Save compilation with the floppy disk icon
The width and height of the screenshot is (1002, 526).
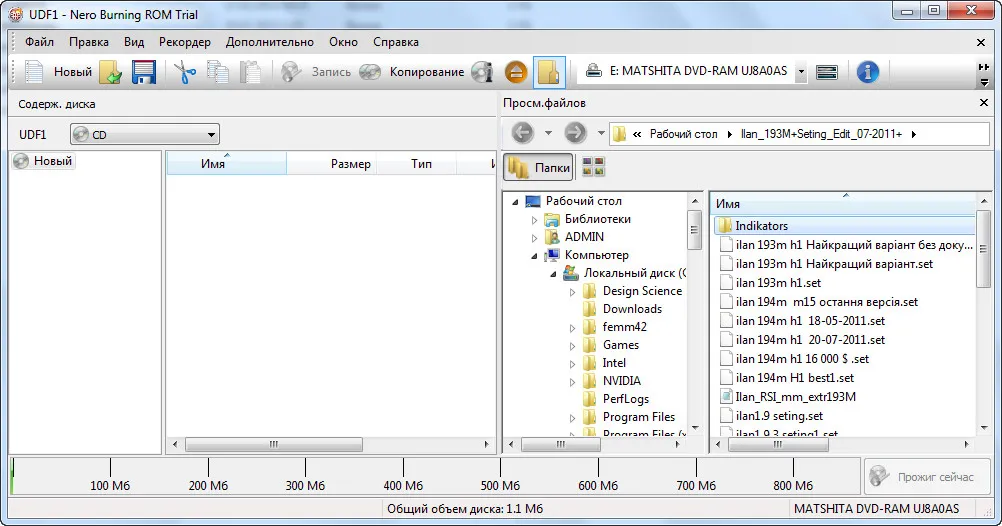pyautogui.click(x=144, y=72)
